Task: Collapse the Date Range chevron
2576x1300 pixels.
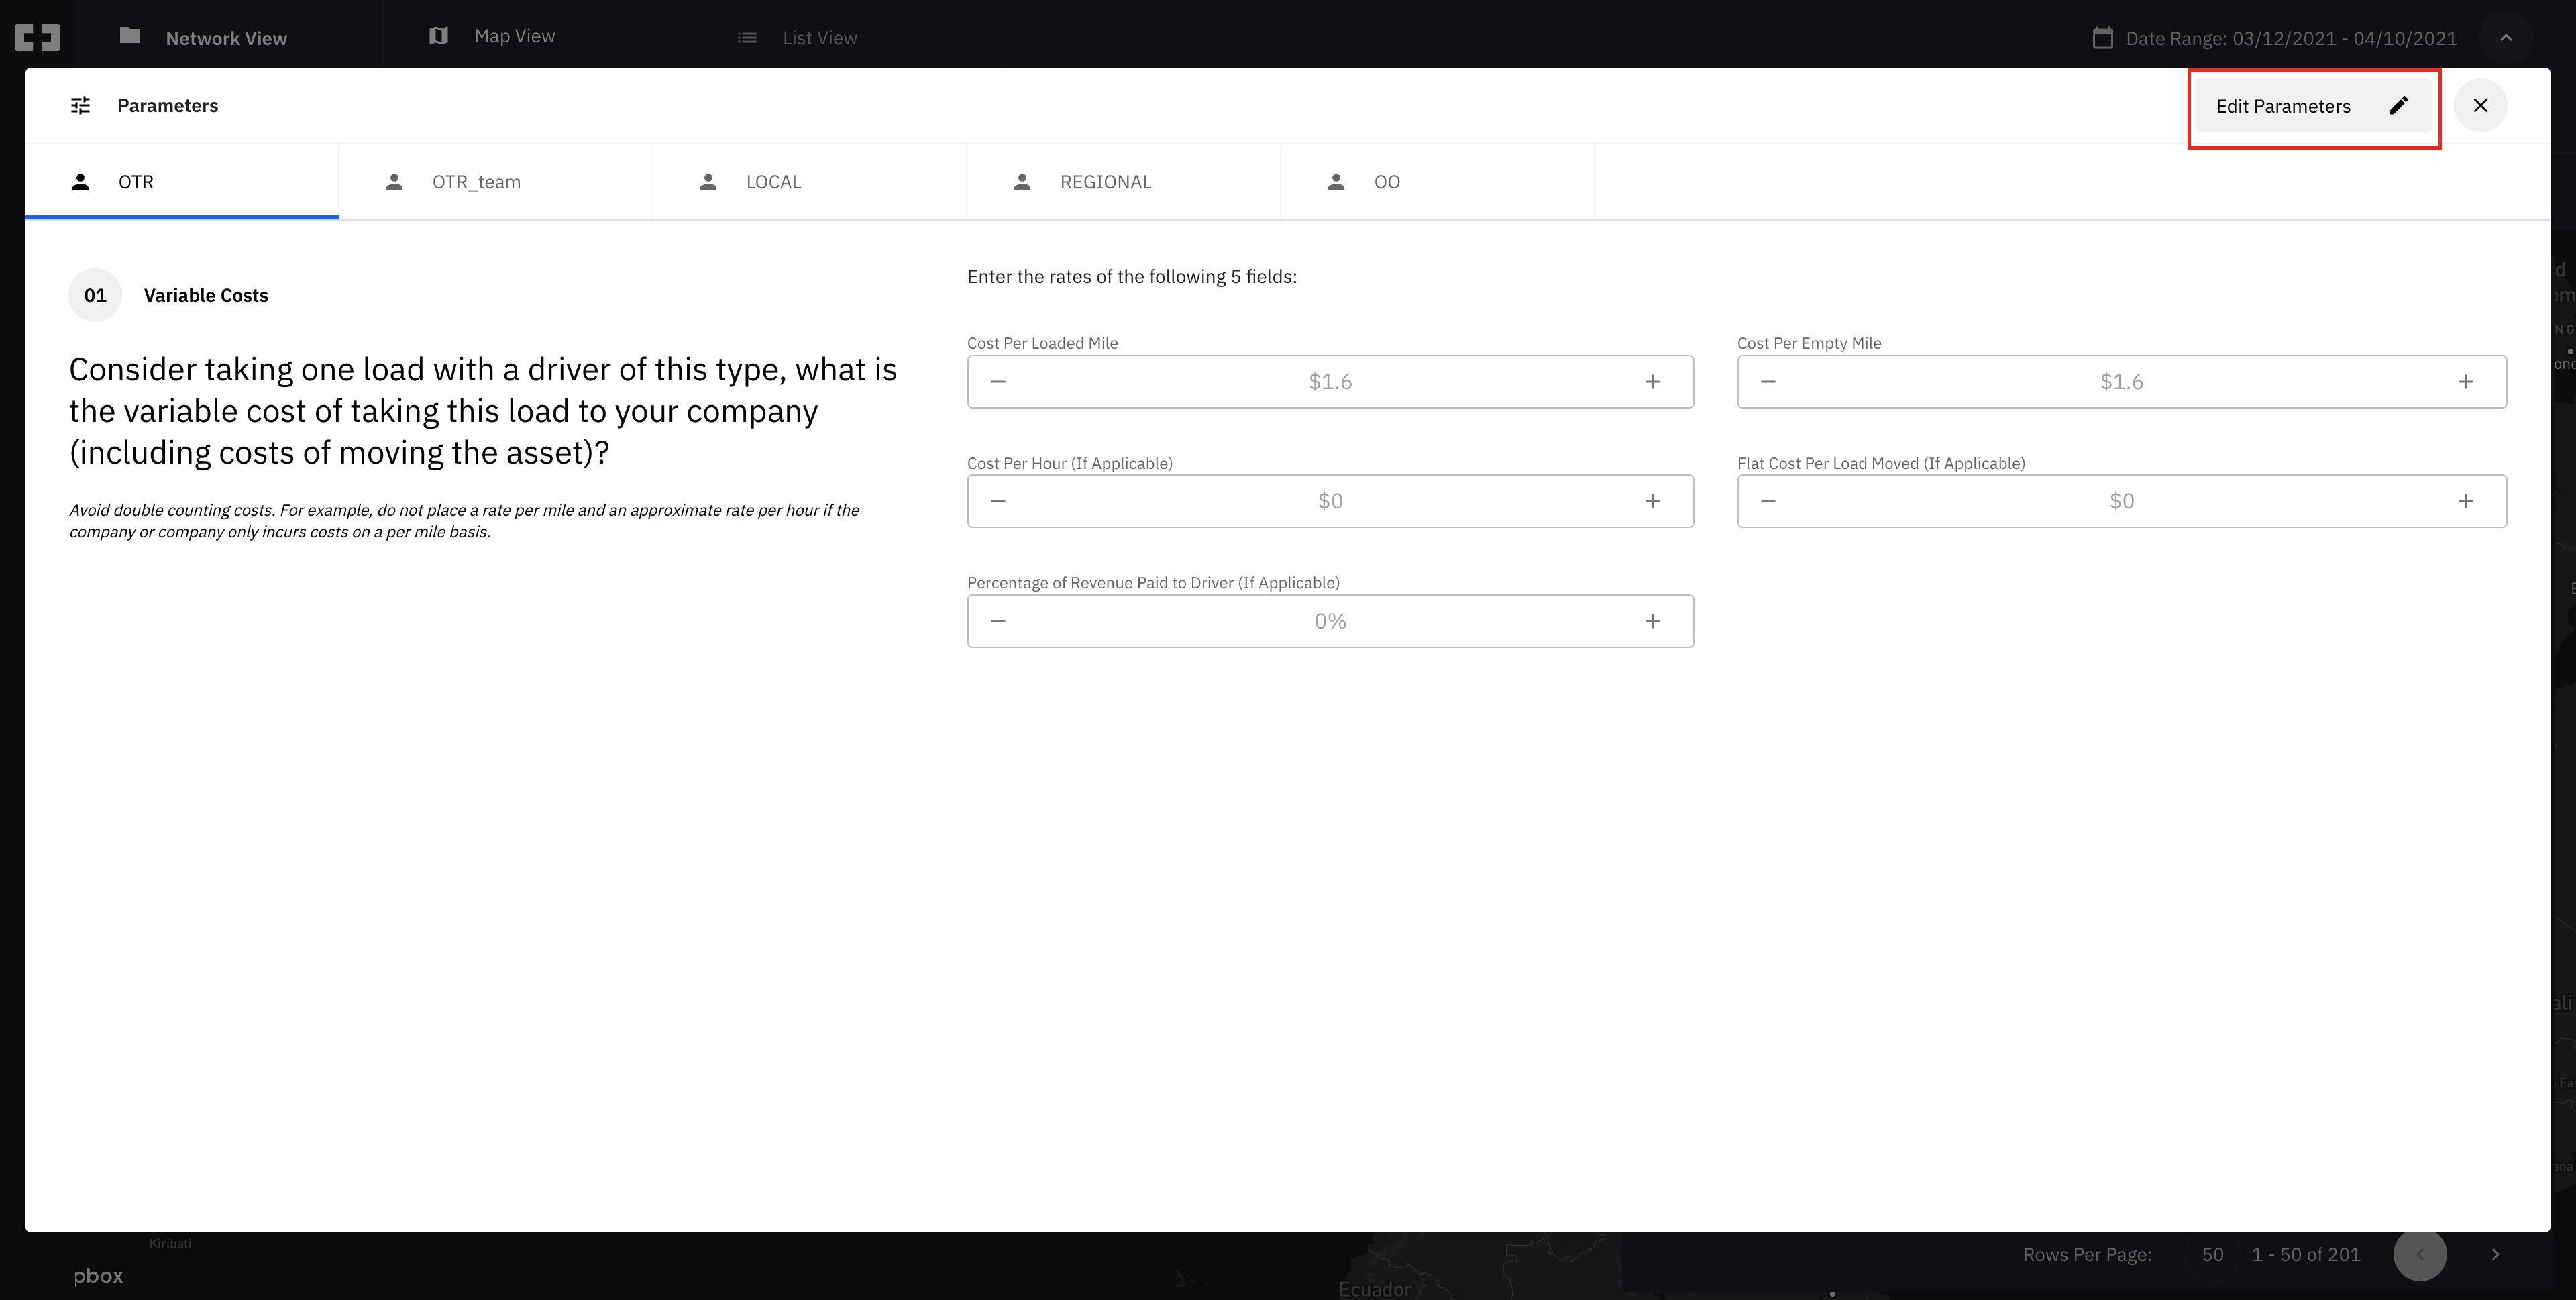Action: tap(2505, 38)
